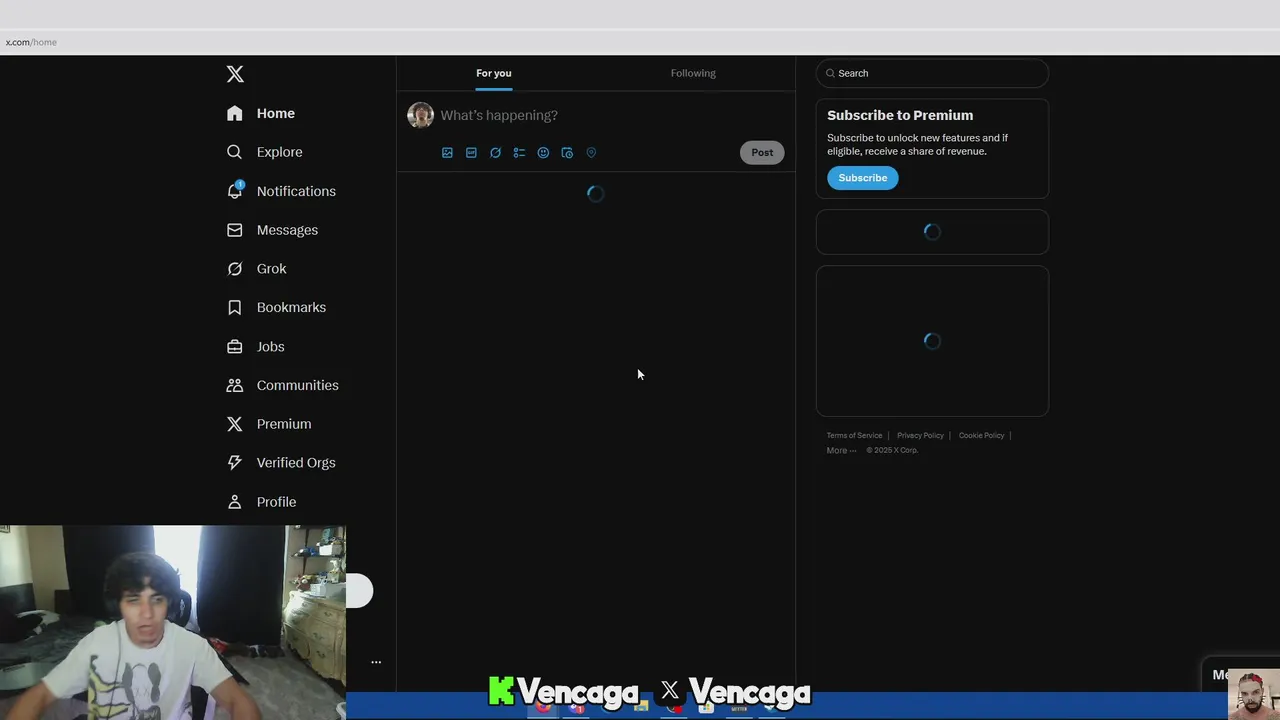This screenshot has width=1280, height=720.
Task: Open Communities in the sidebar
Action: coord(283,385)
